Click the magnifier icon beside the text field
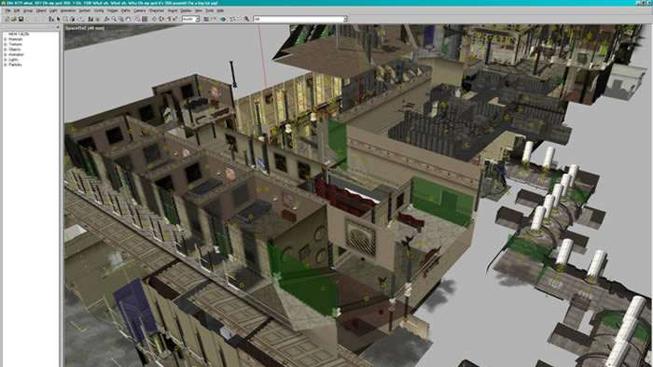This screenshot has height=367, width=653. (x=247, y=19)
